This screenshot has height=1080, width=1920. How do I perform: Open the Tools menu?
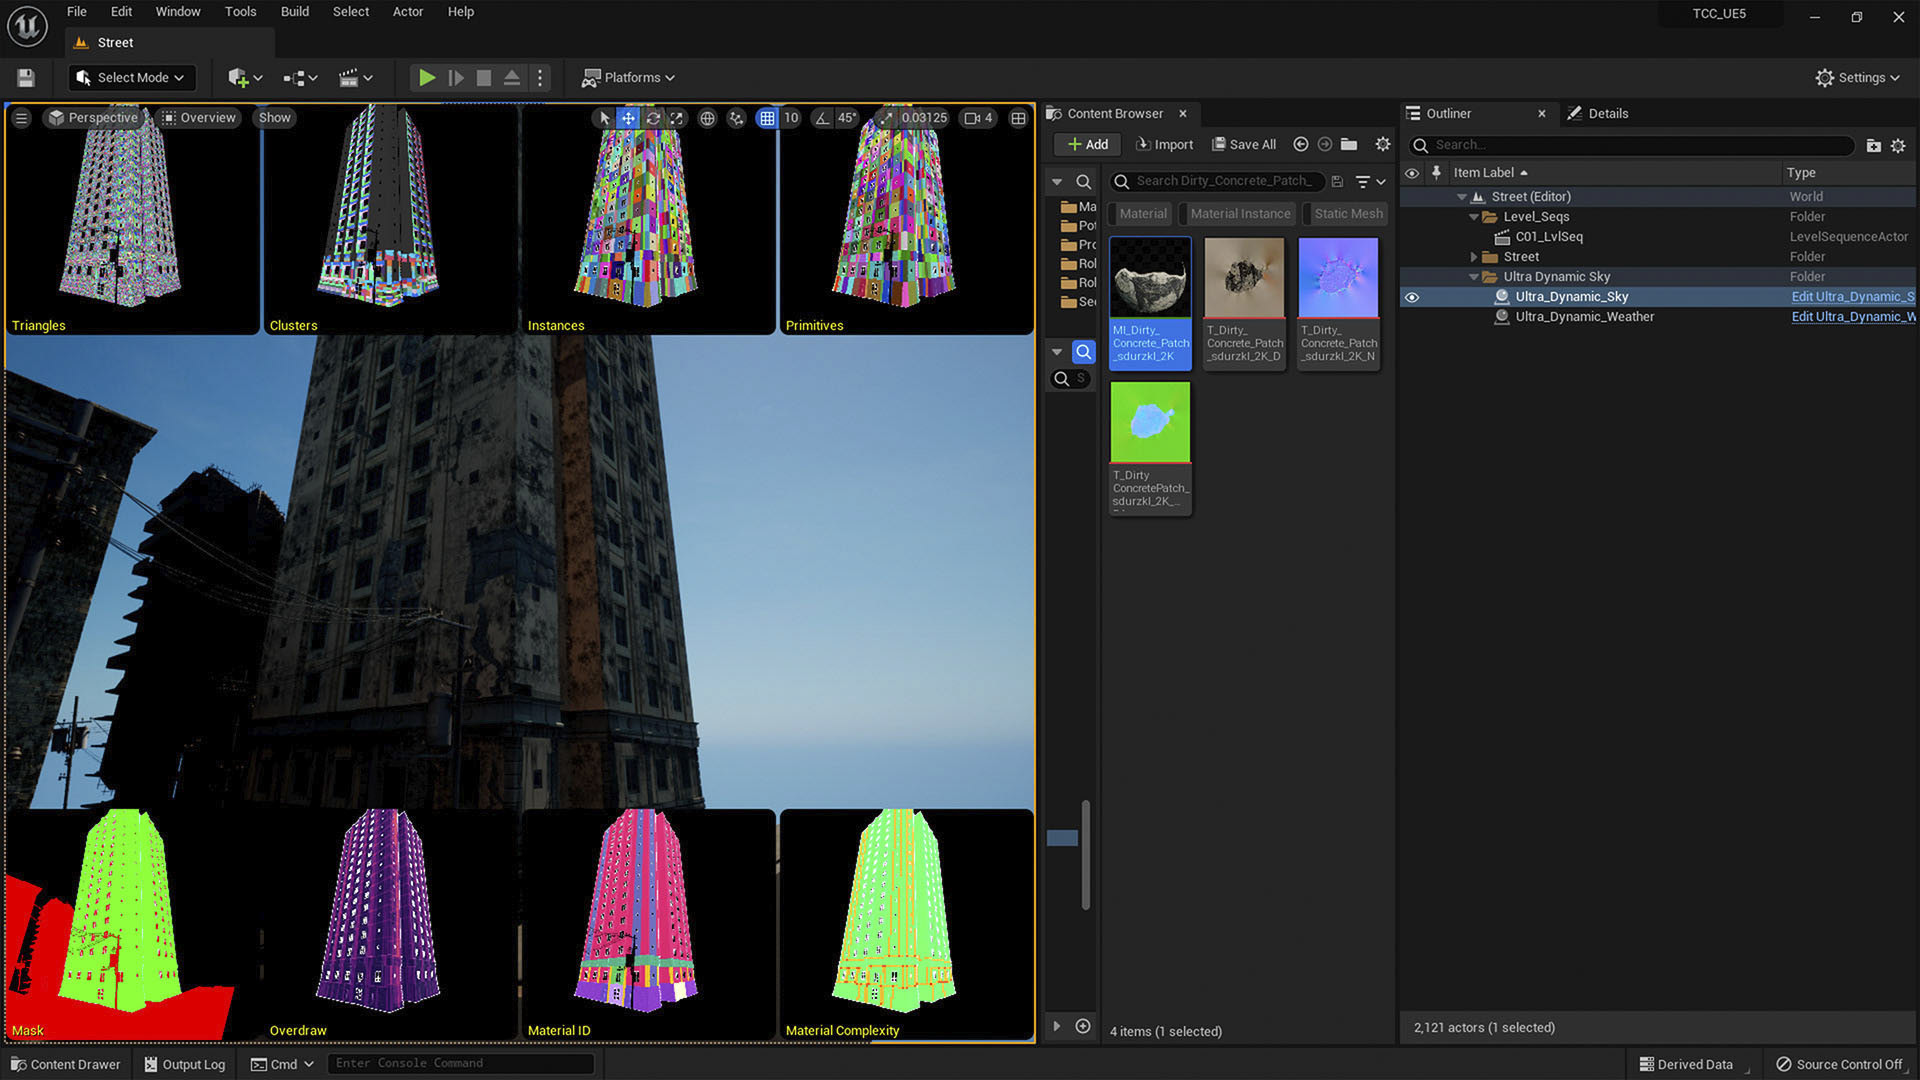click(240, 12)
